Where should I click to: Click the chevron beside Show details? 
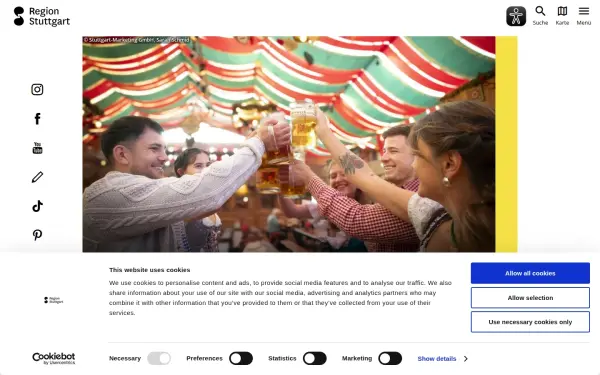466,359
